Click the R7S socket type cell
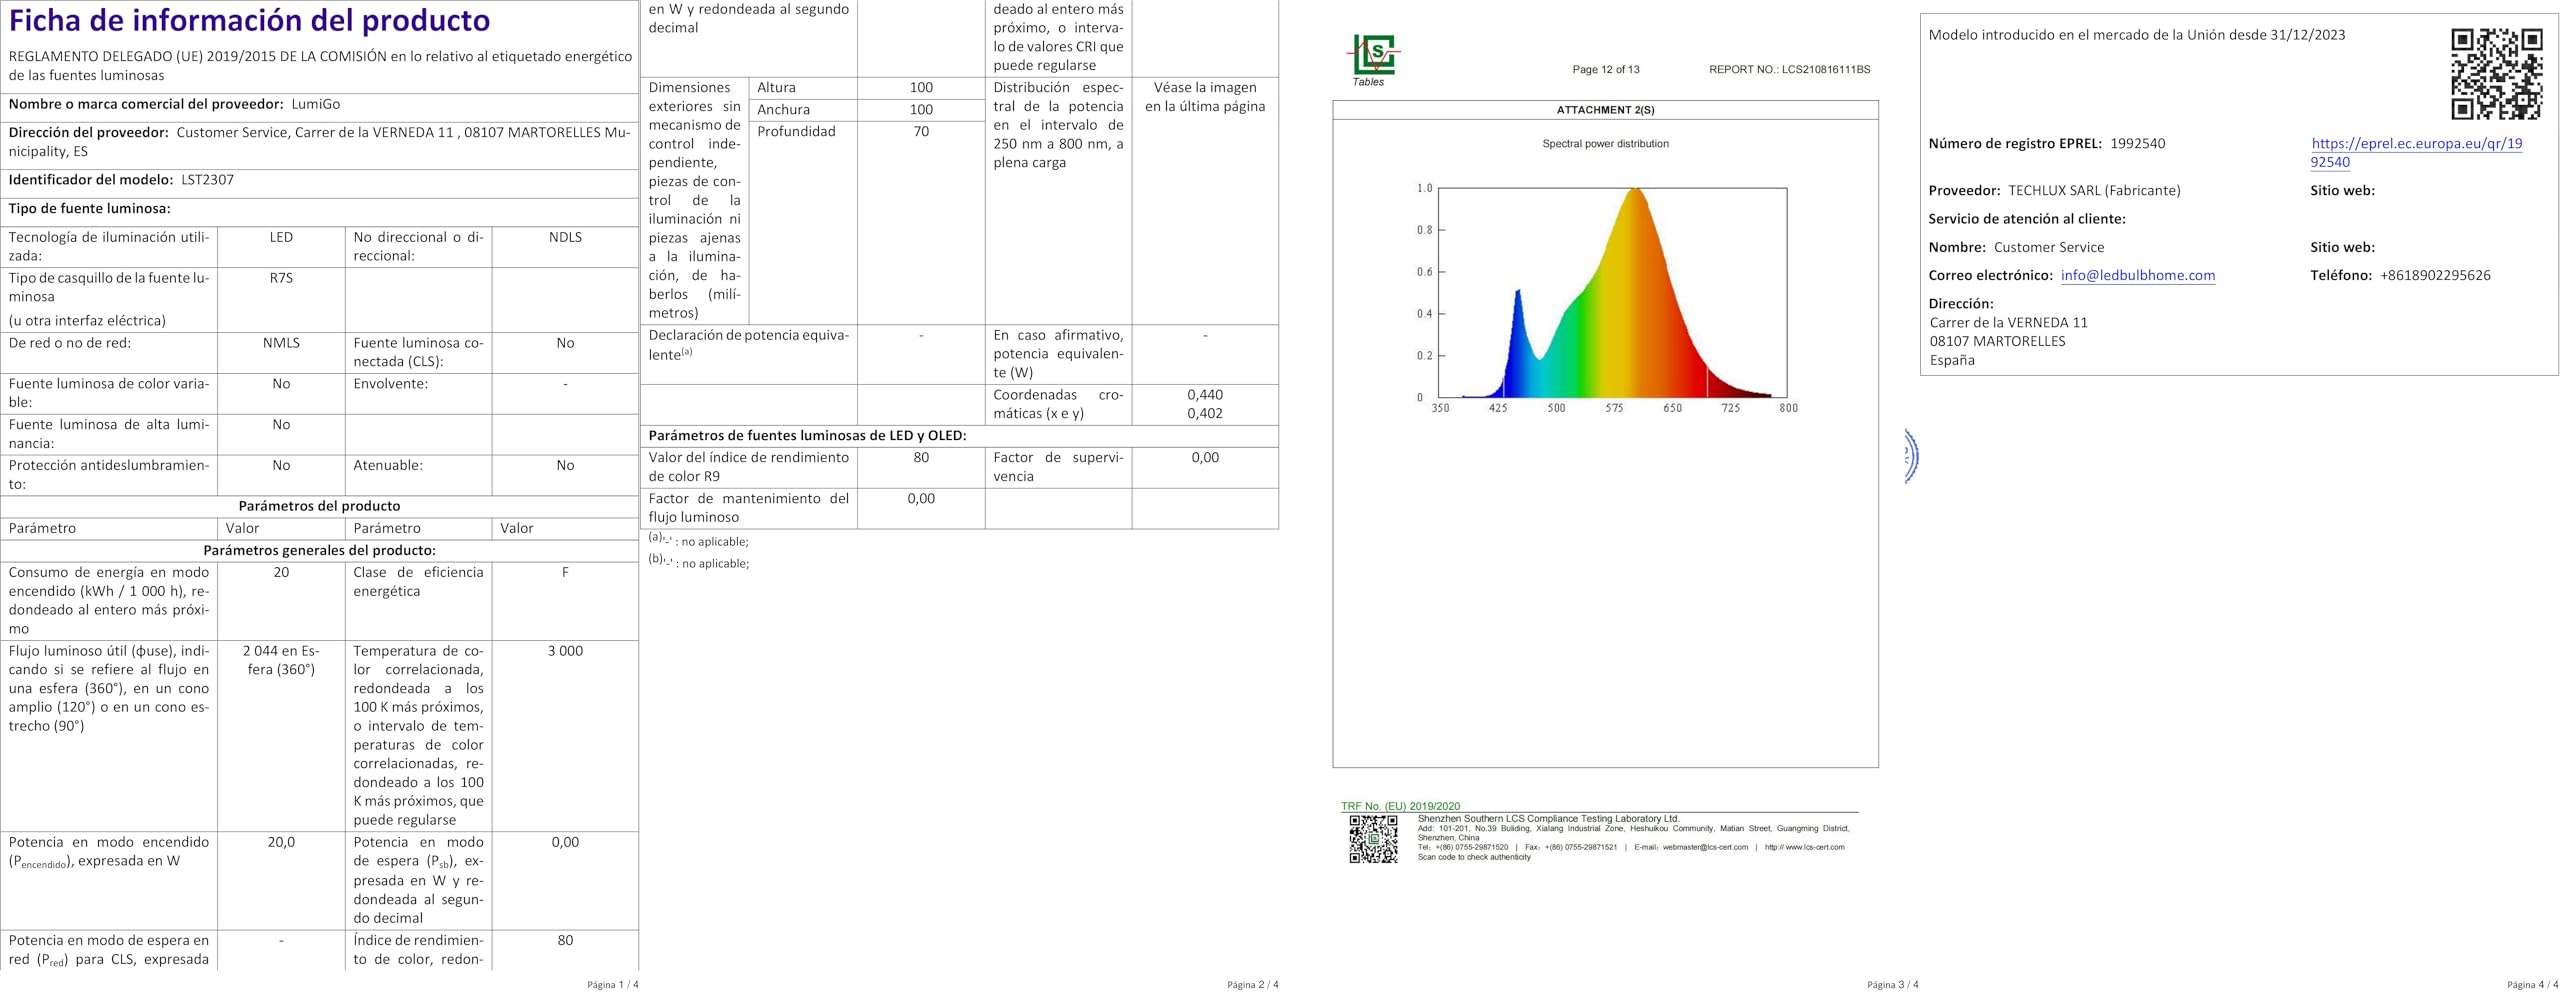The image size is (2560, 1001). pyautogui.click(x=281, y=278)
